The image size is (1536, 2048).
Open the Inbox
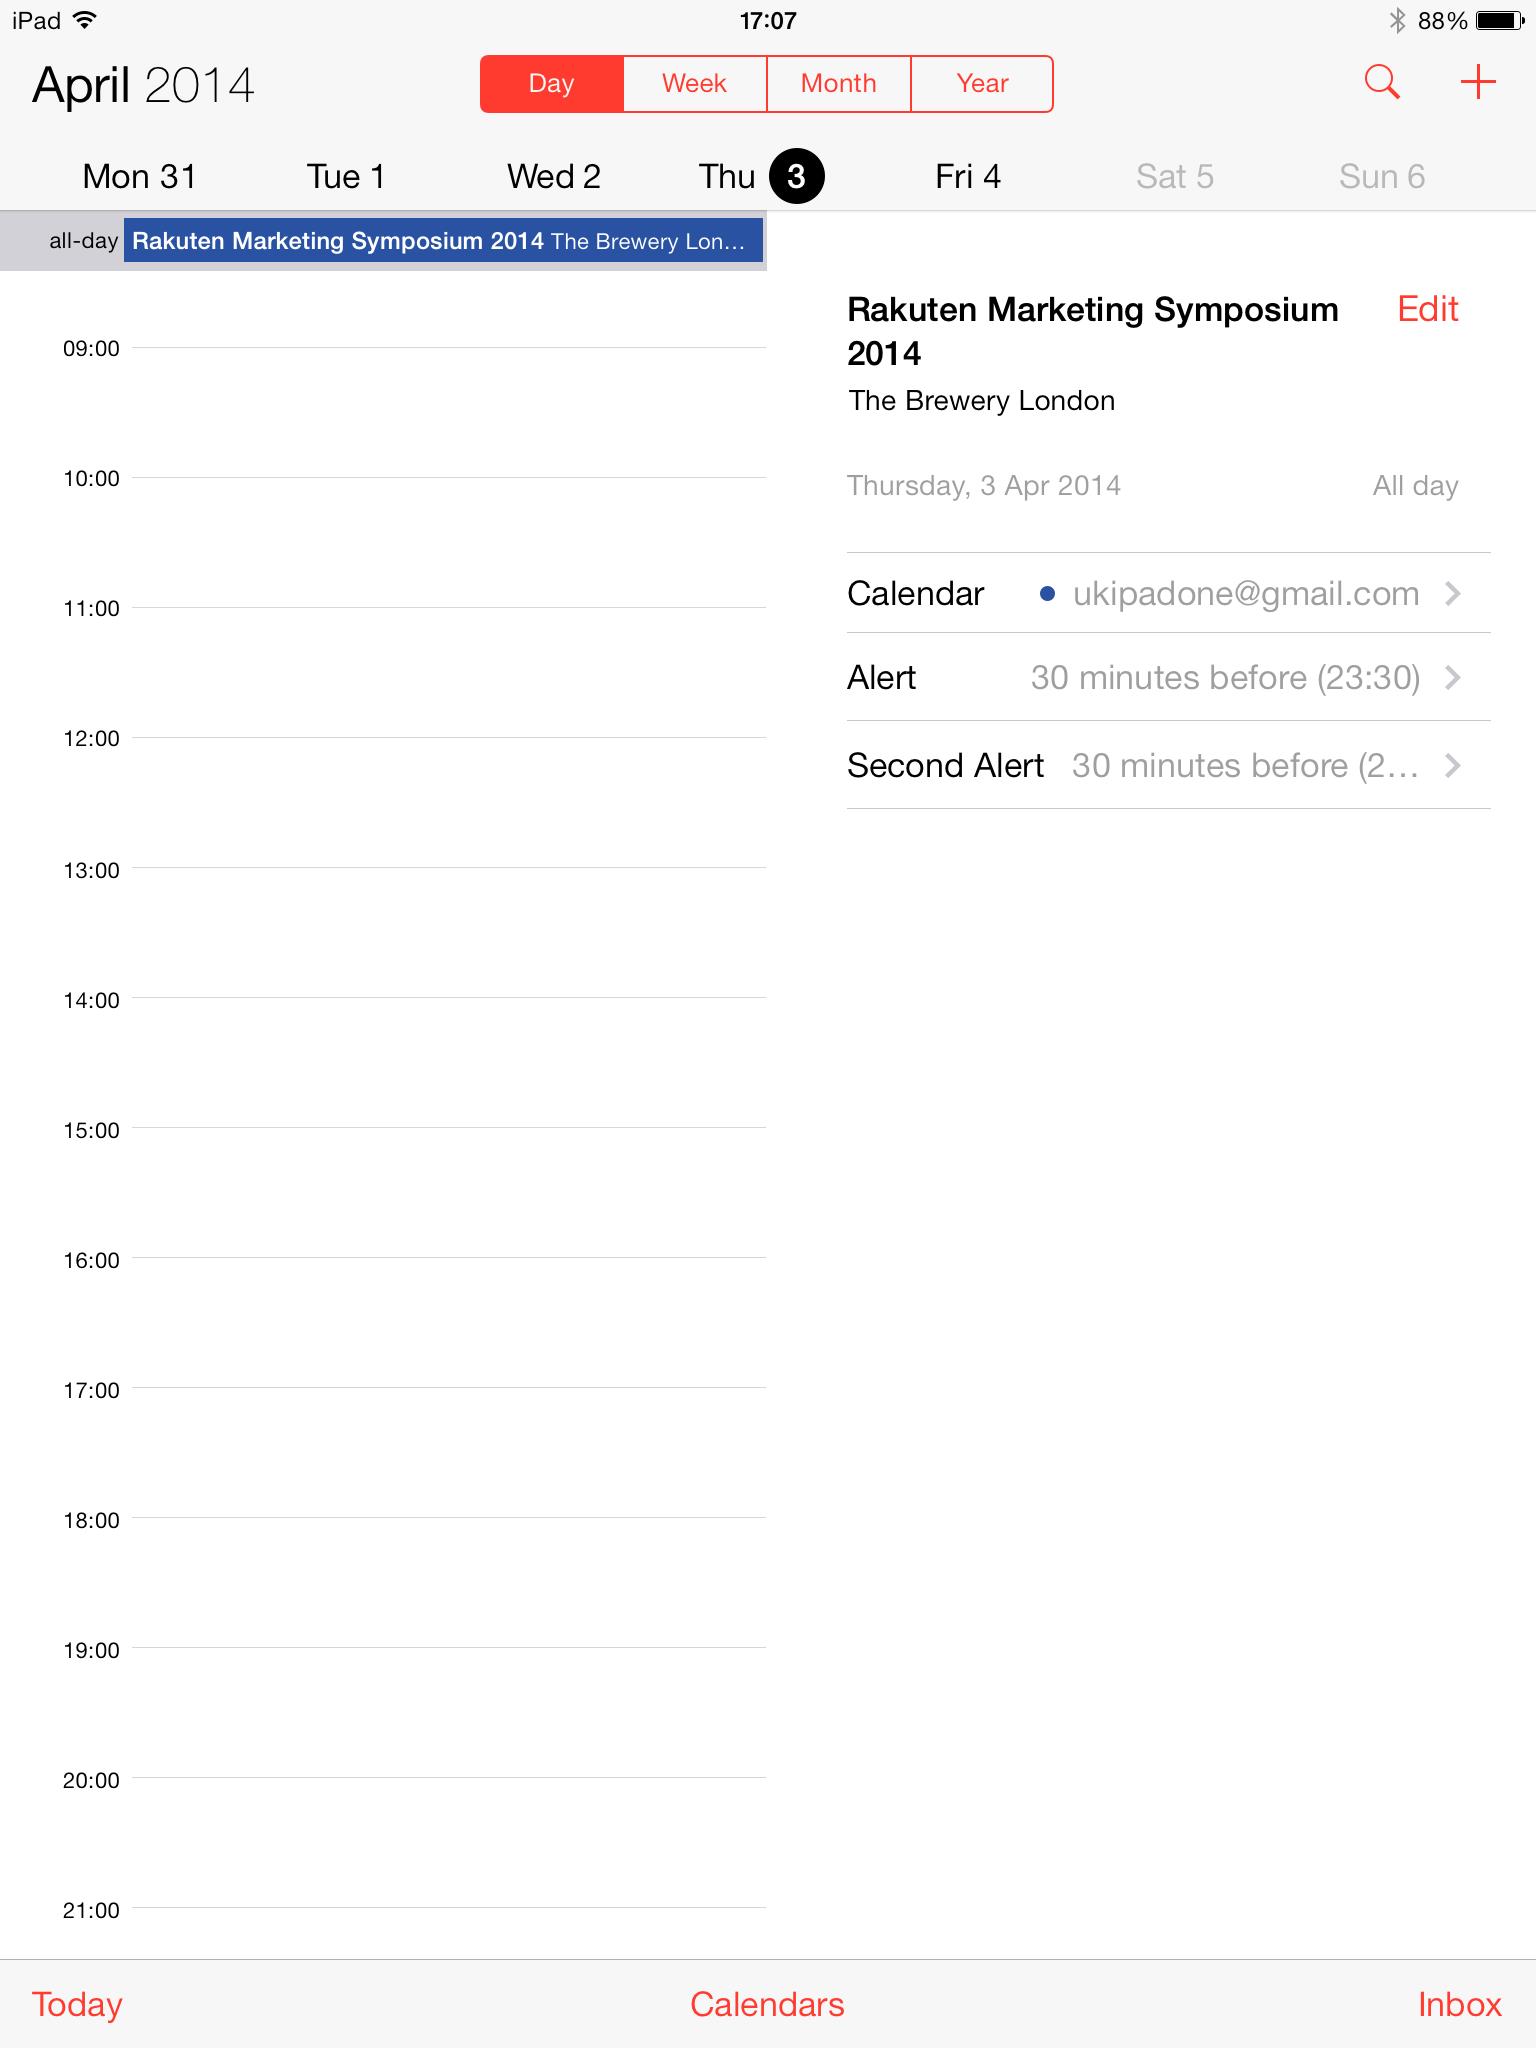(1459, 2004)
